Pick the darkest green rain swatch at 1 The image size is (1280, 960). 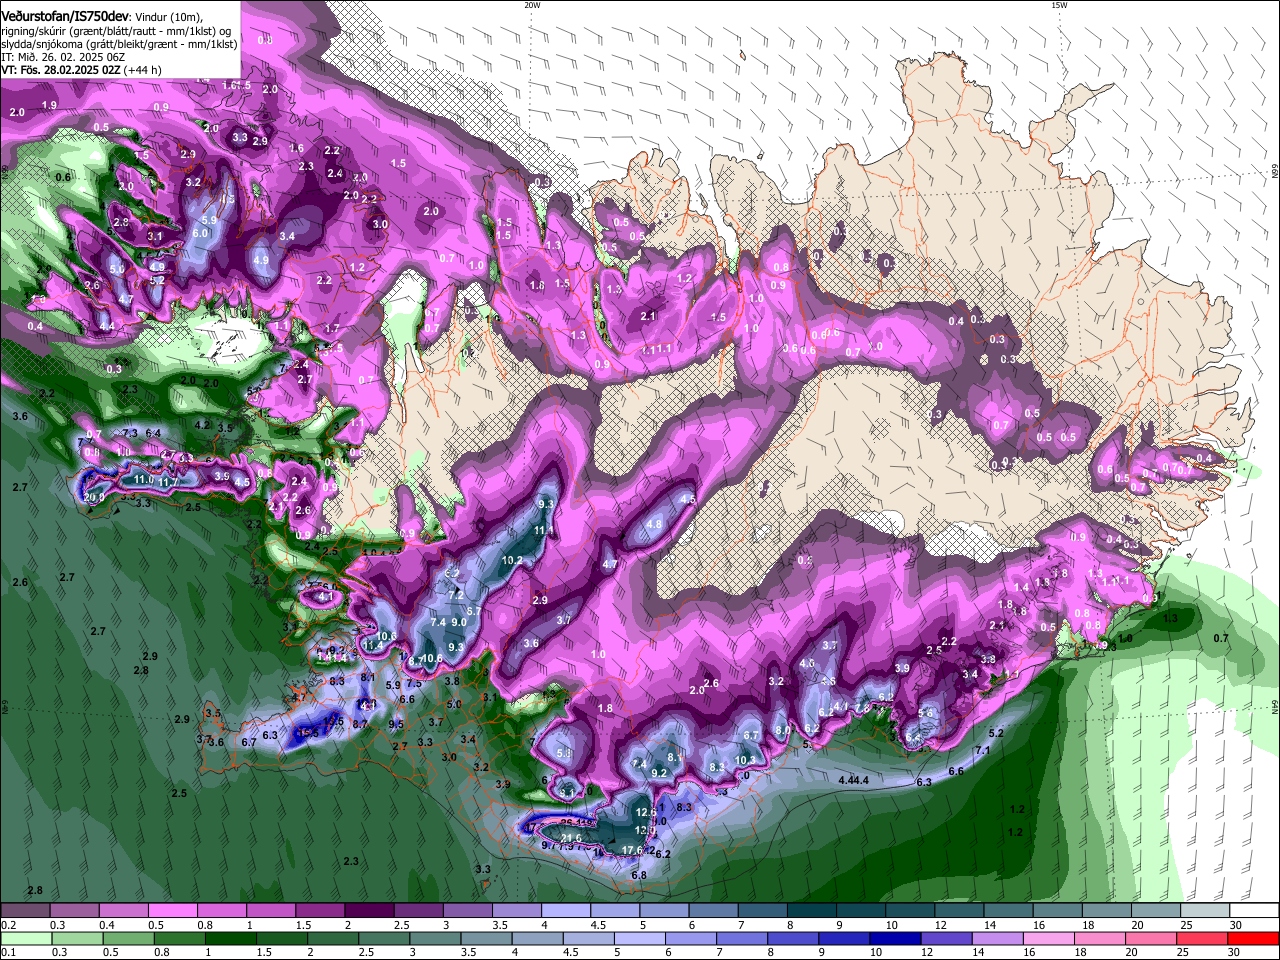pos(229,938)
